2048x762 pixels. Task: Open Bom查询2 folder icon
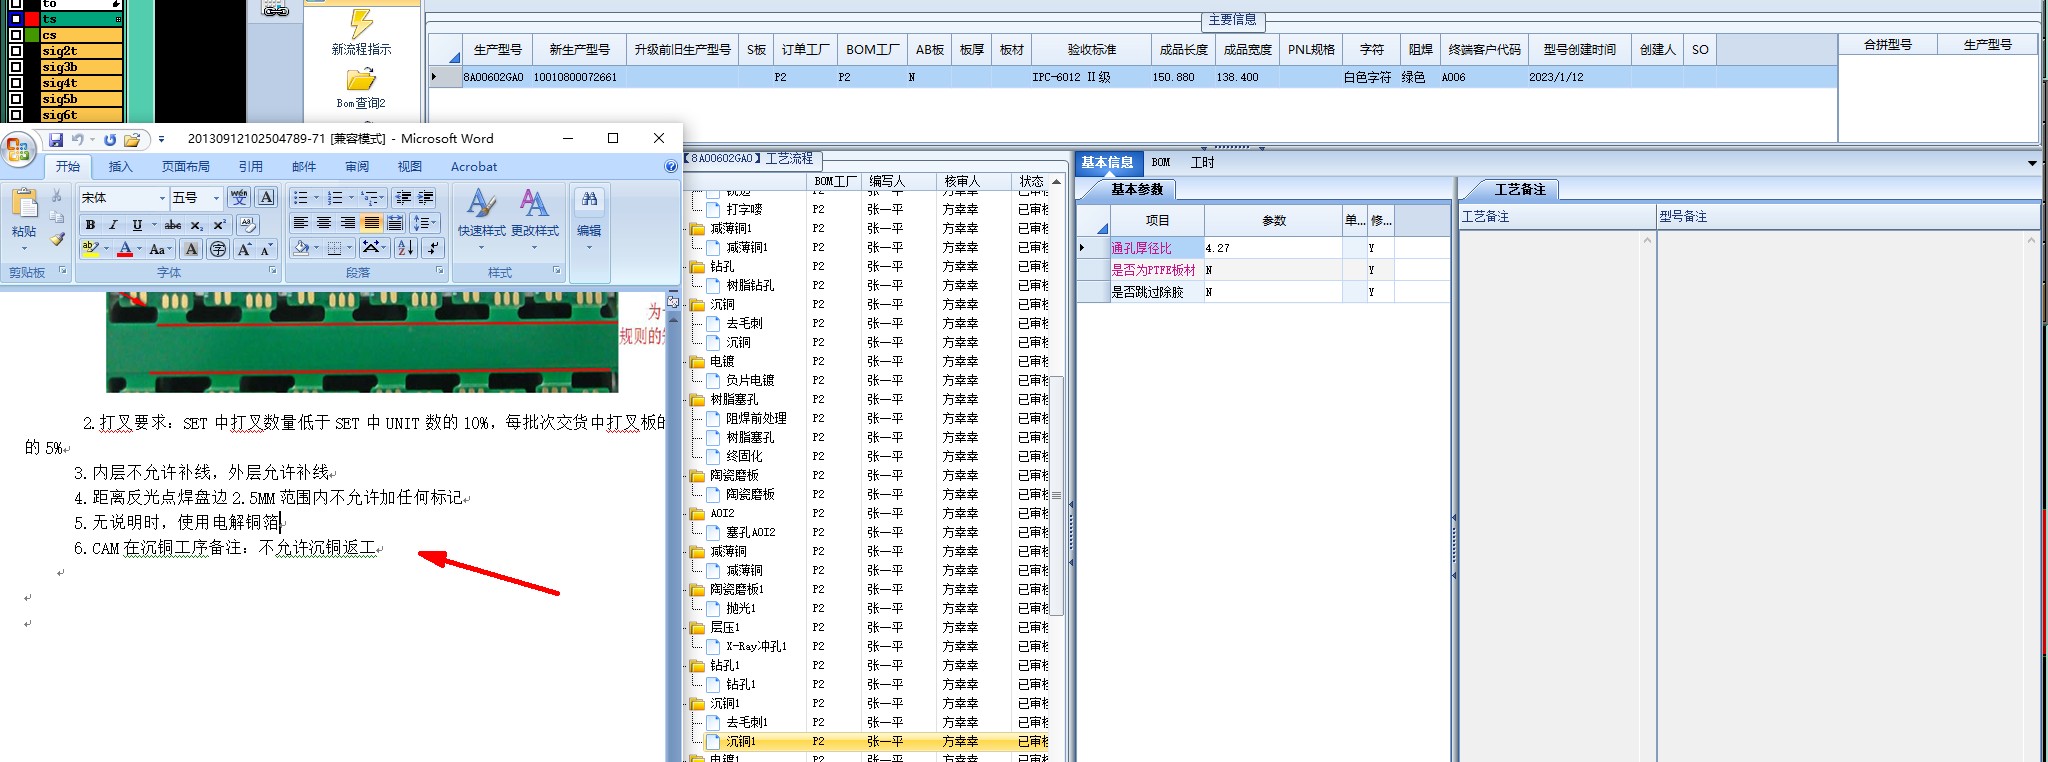[361, 79]
